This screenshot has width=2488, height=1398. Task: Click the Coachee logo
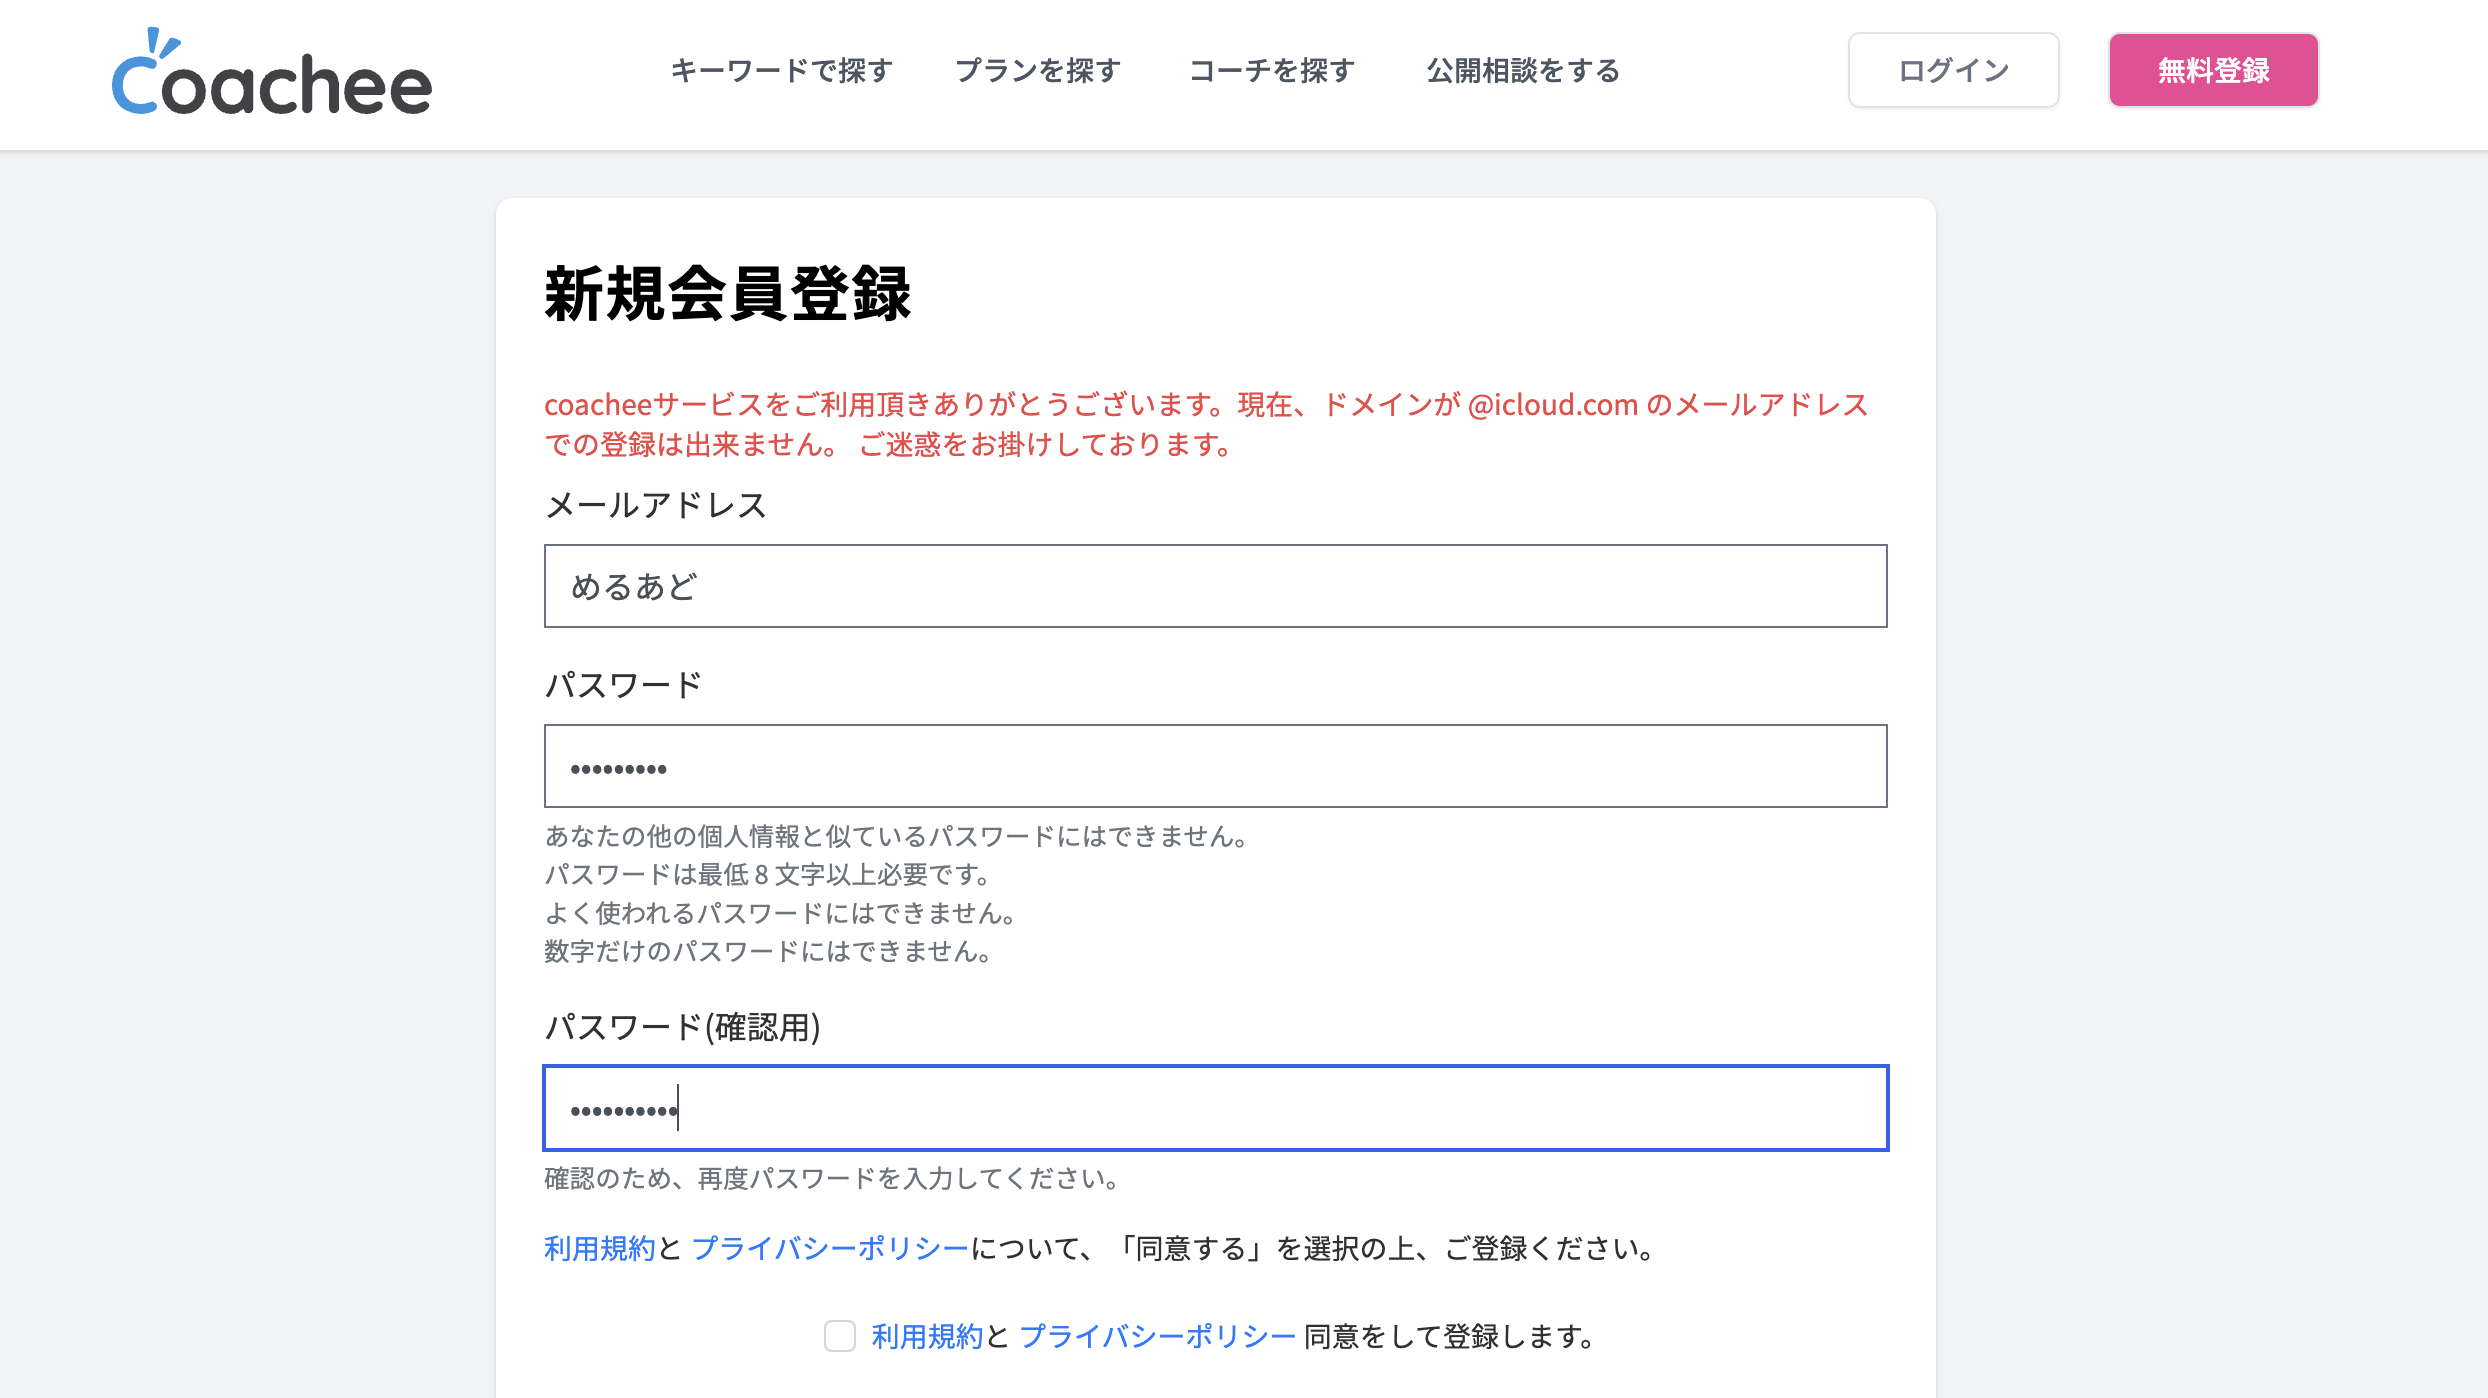(271, 74)
